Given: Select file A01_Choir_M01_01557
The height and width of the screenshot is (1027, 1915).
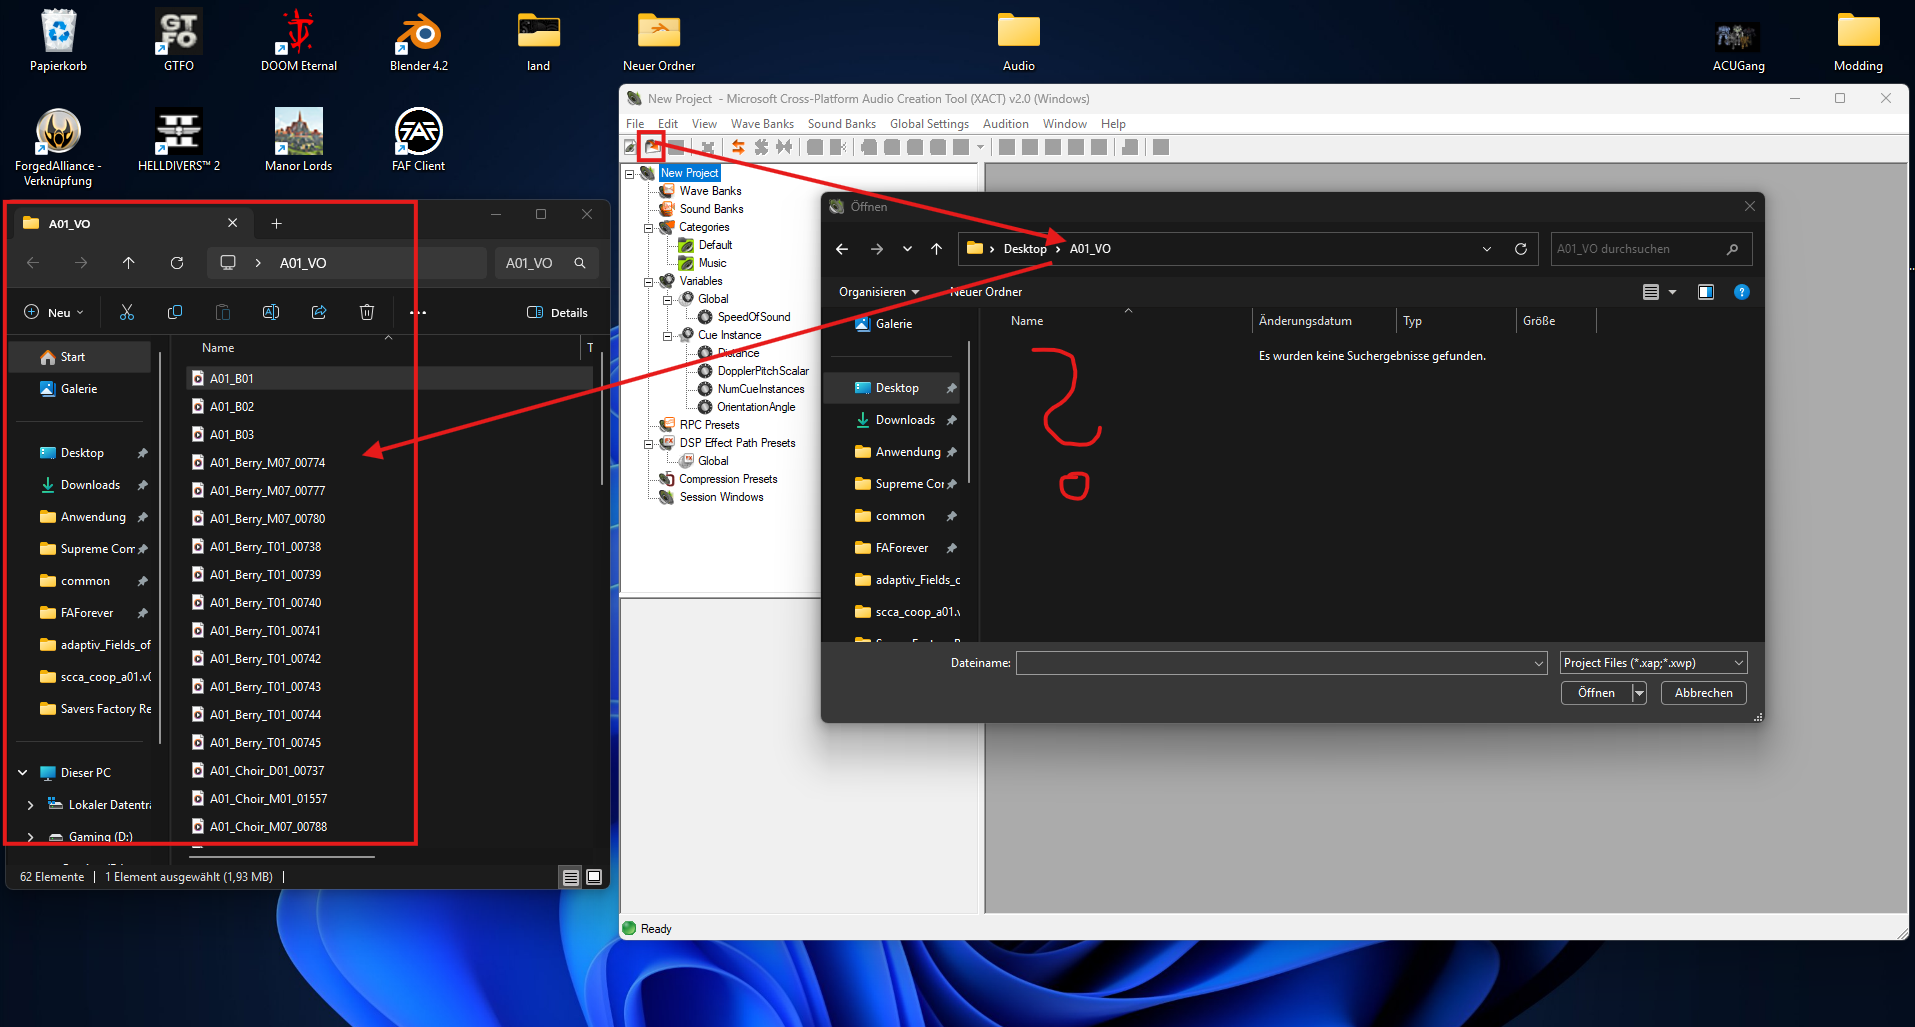Looking at the screenshot, I should (268, 799).
